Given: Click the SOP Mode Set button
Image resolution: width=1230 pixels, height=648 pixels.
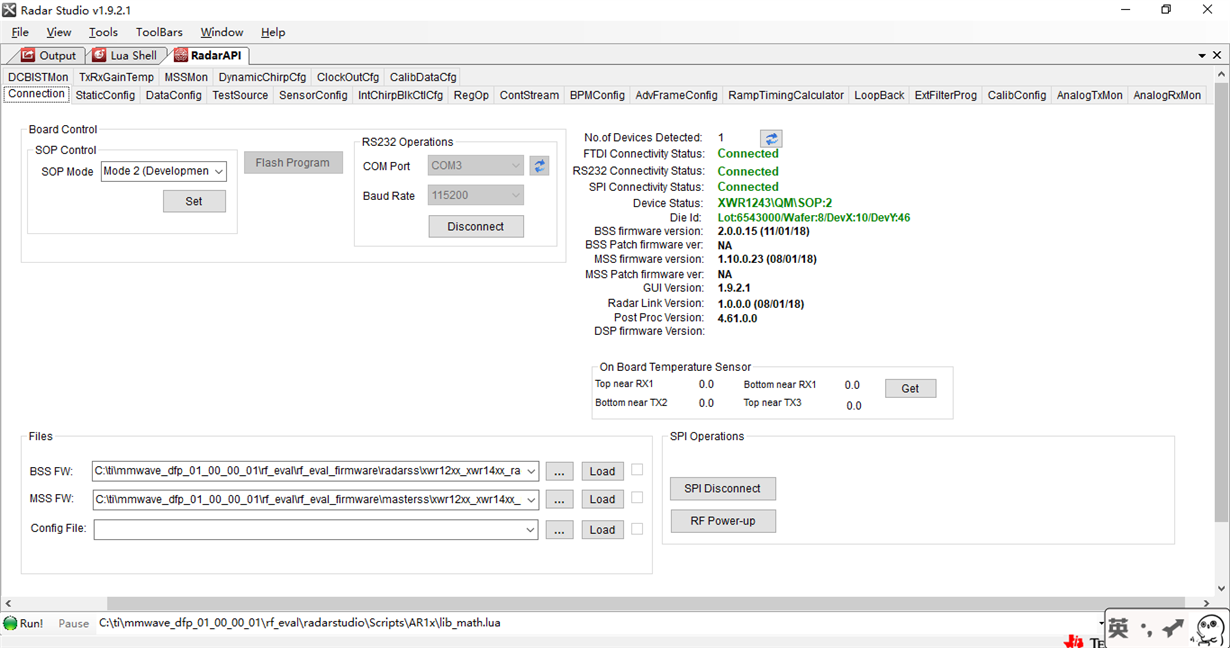Looking at the screenshot, I should pos(194,201).
